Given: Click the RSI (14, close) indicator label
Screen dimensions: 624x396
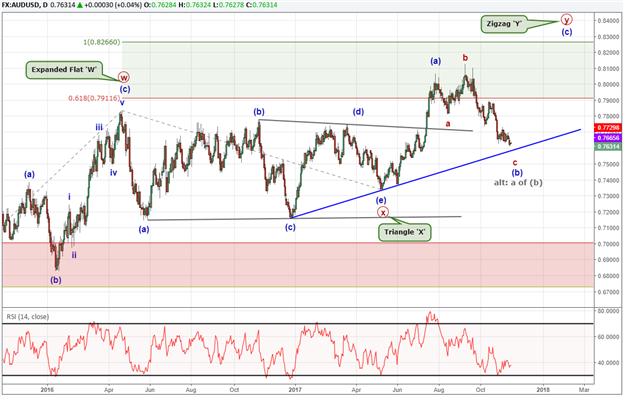Looking at the screenshot, I should point(27,317).
